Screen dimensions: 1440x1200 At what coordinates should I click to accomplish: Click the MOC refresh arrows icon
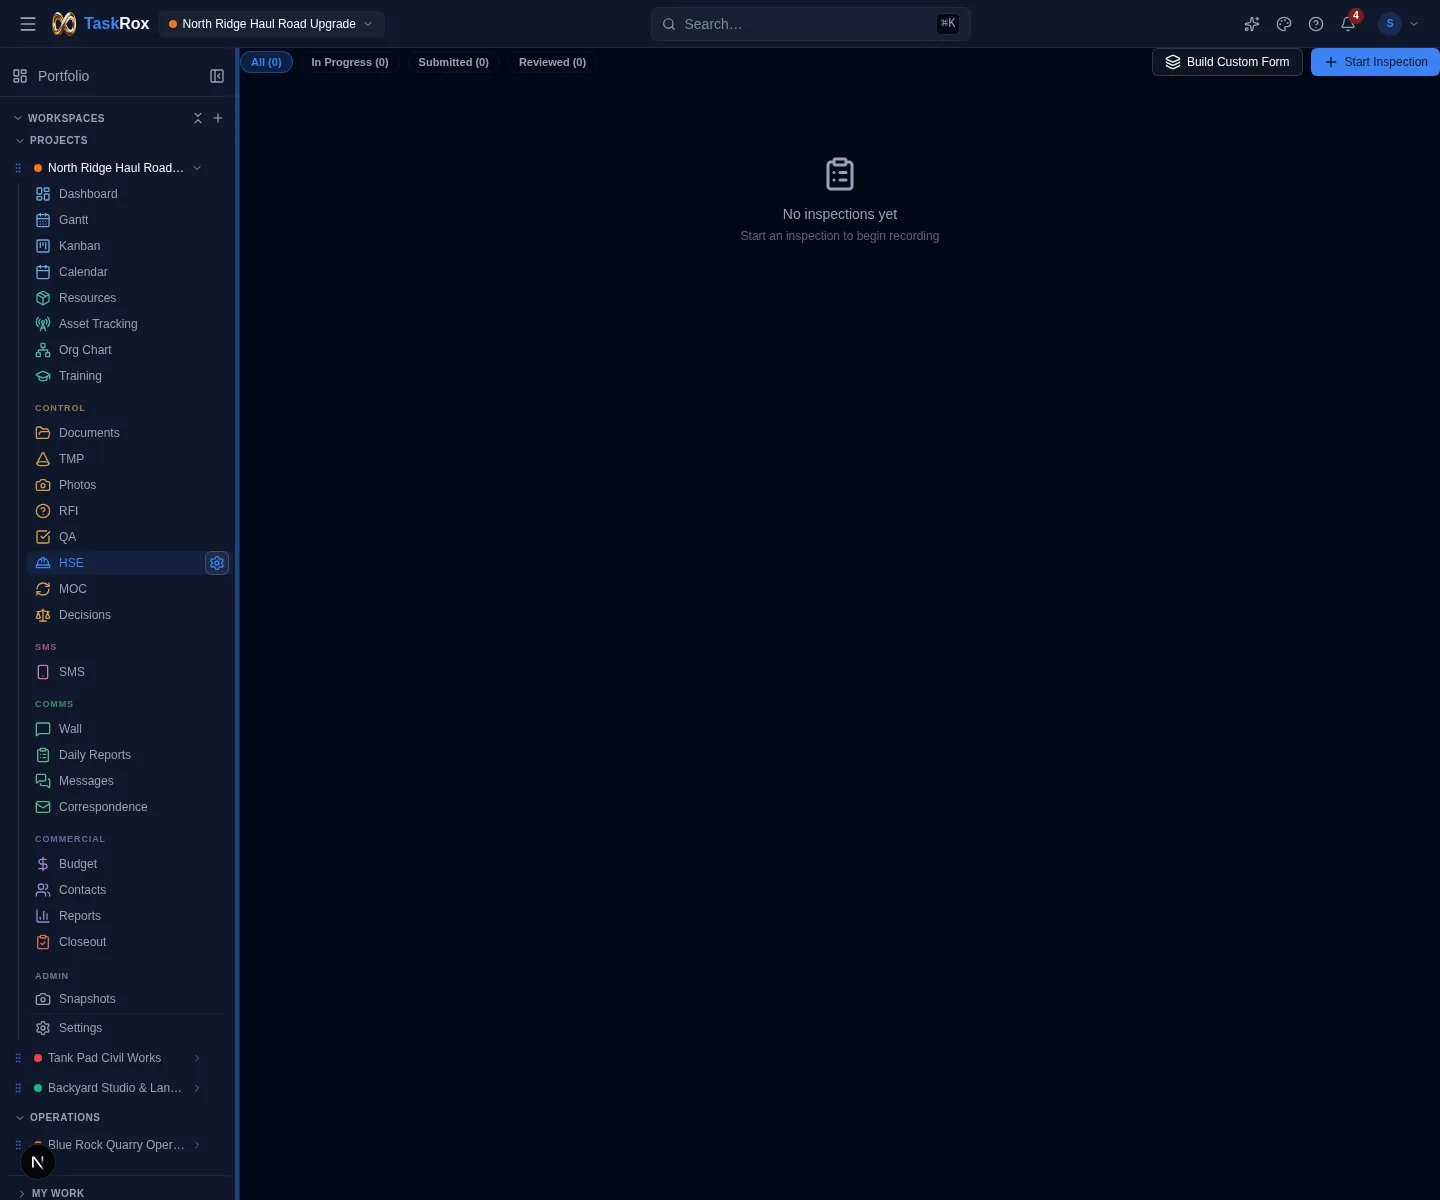coord(43,589)
